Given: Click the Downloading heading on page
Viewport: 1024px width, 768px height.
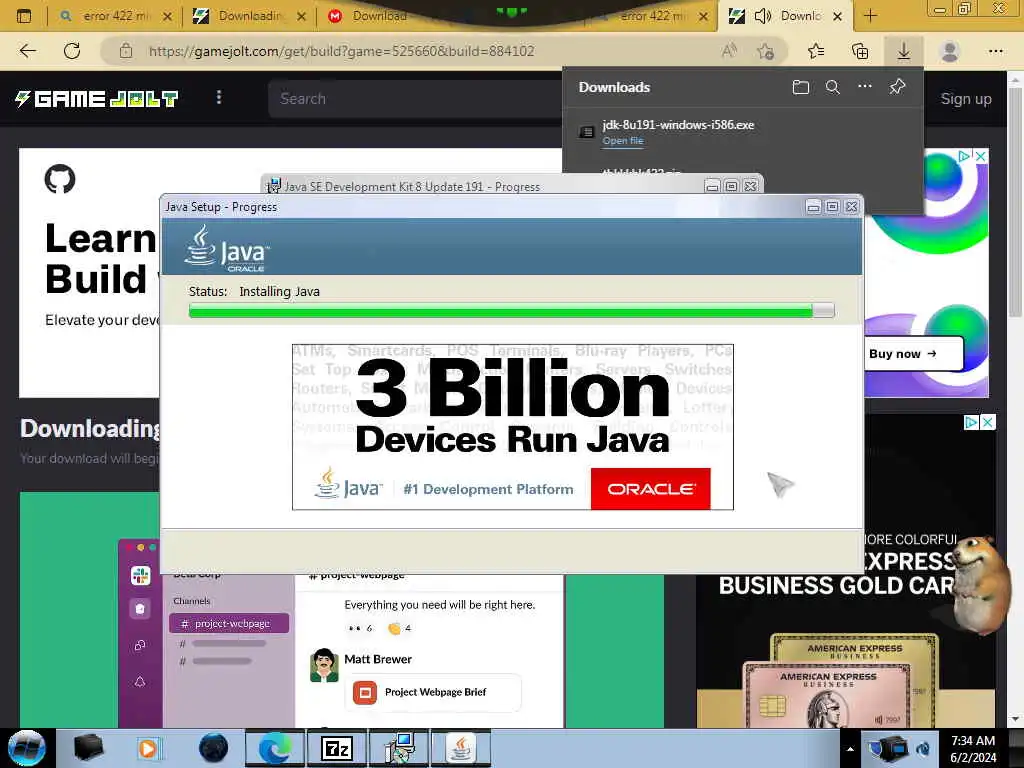Looking at the screenshot, I should point(90,428).
